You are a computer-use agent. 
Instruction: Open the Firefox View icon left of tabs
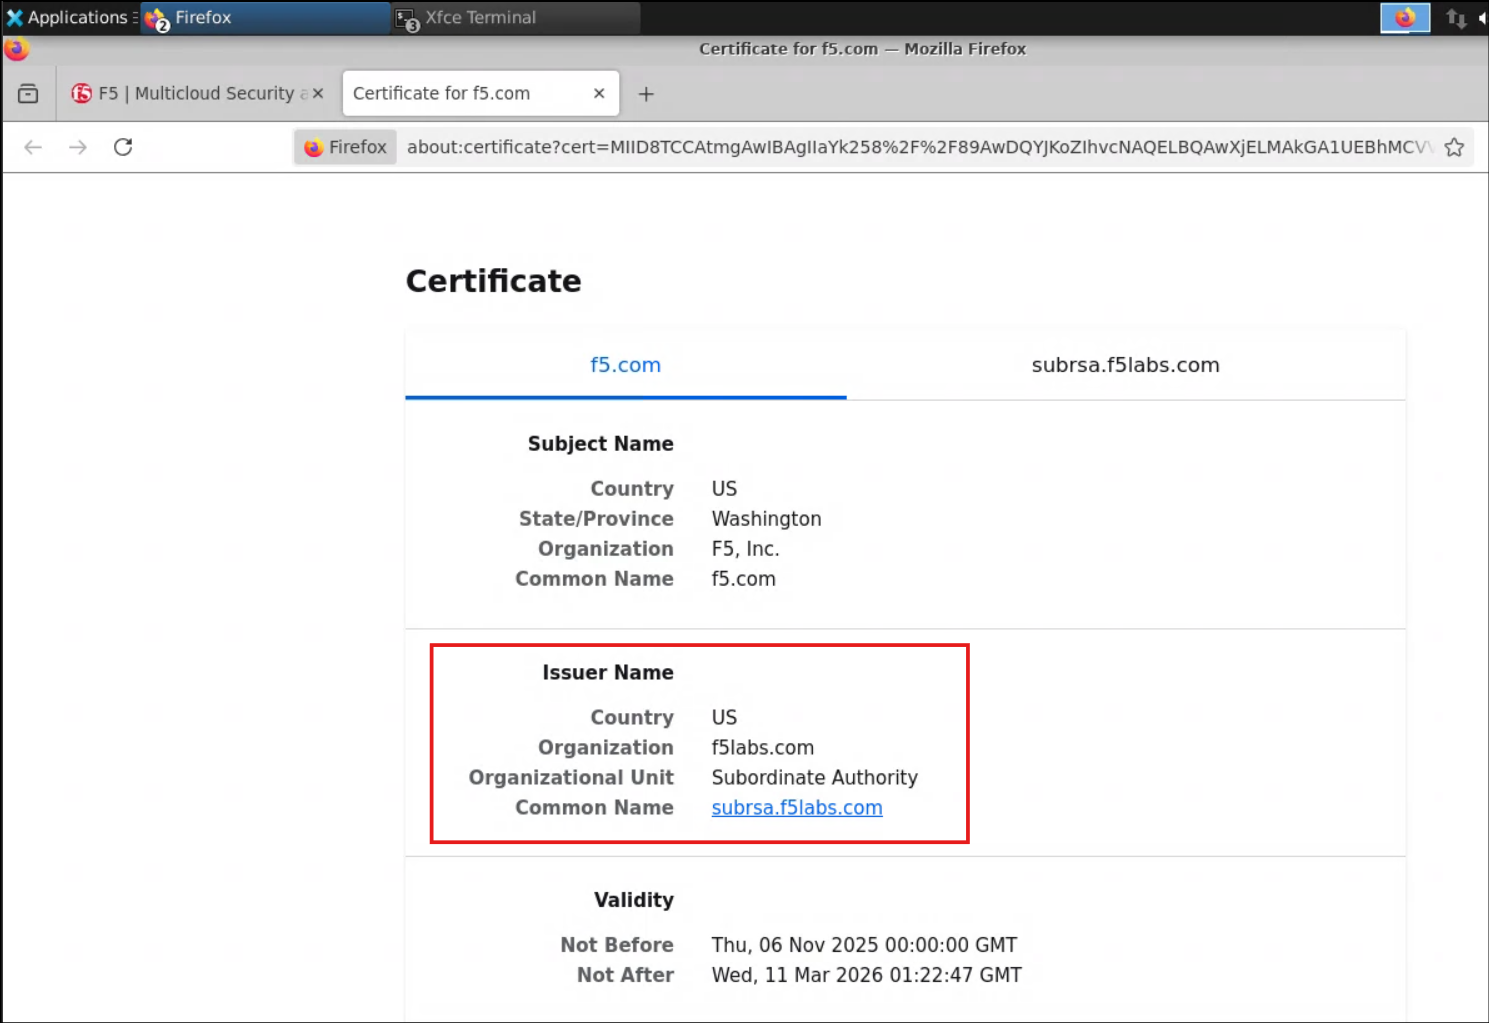(x=28, y=93)
